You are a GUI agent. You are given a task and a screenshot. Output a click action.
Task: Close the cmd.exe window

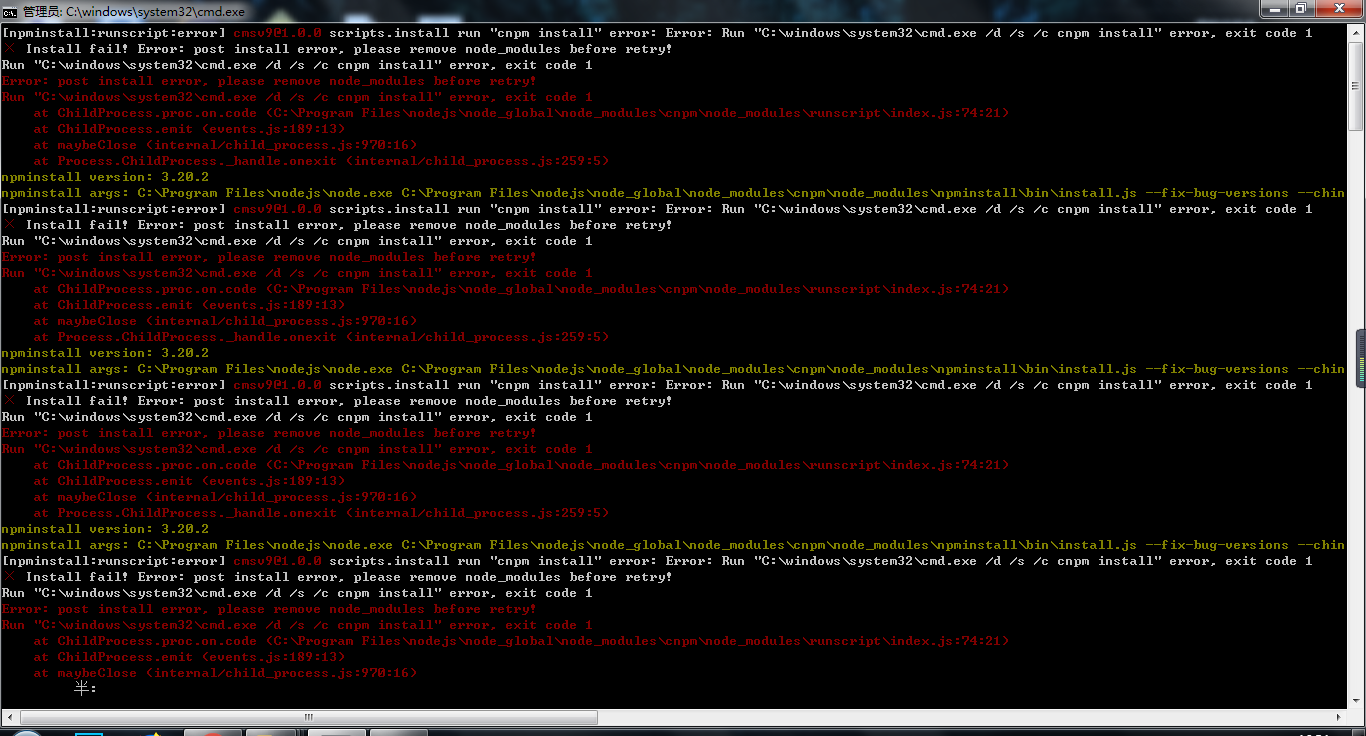point(1337,9)
